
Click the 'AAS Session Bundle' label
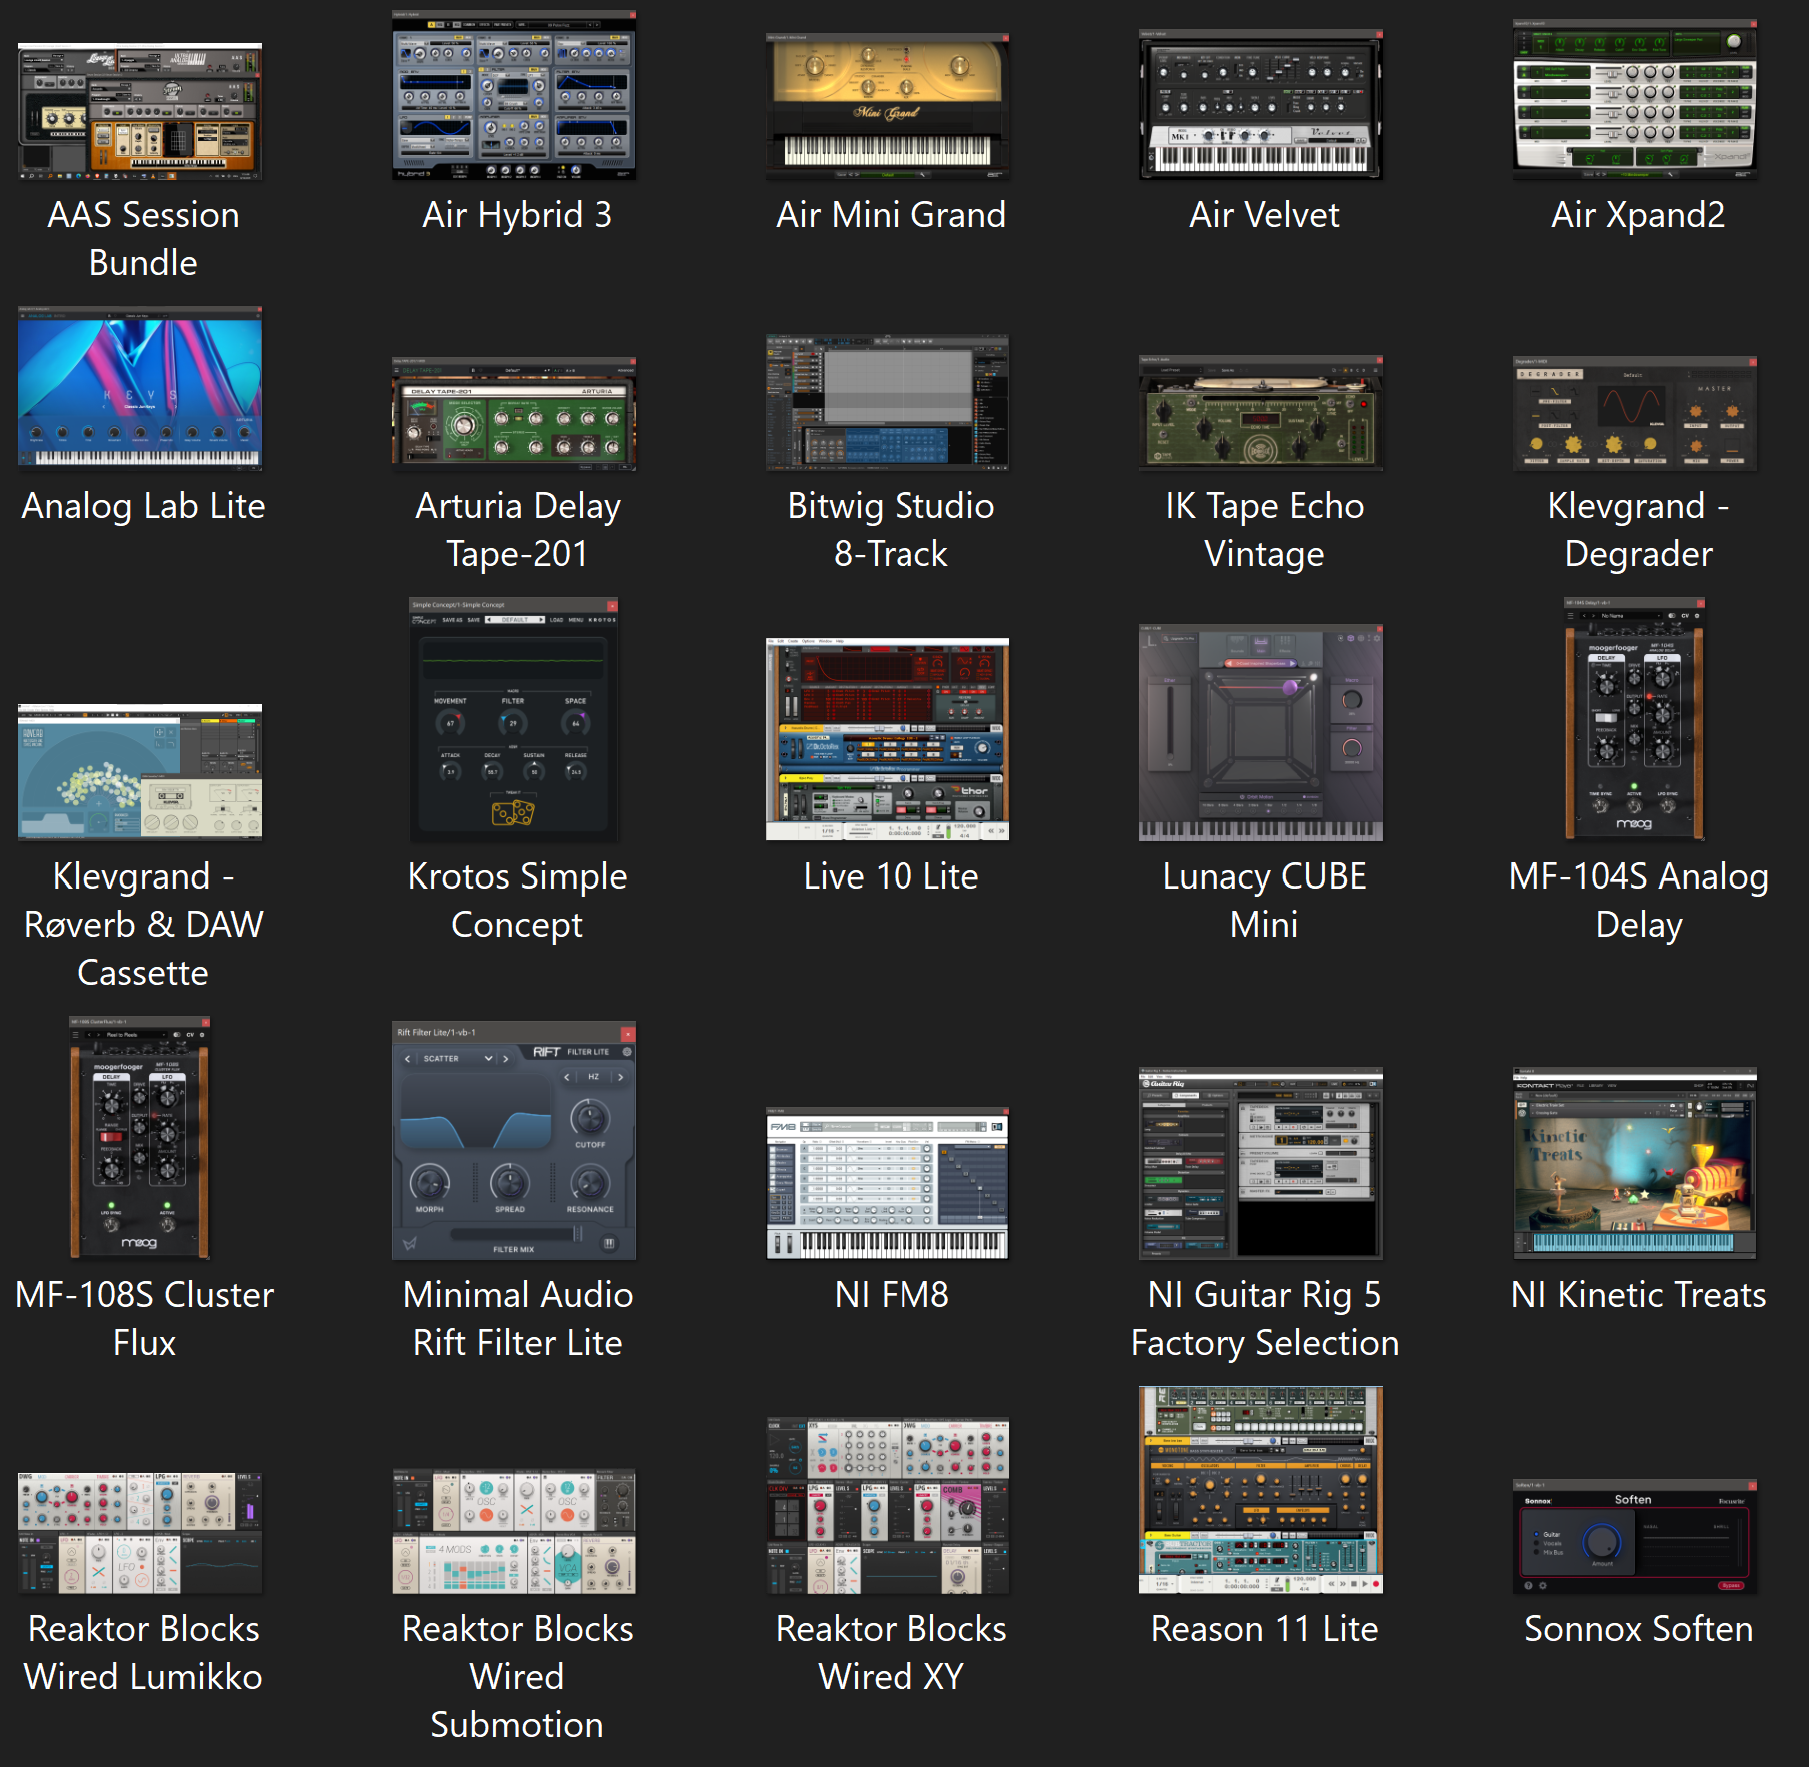pyautogui.click(x=143, y=239)
